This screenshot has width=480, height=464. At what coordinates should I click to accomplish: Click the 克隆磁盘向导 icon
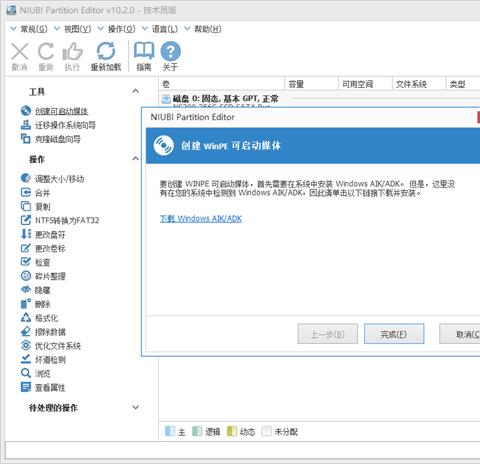point(26,138)
